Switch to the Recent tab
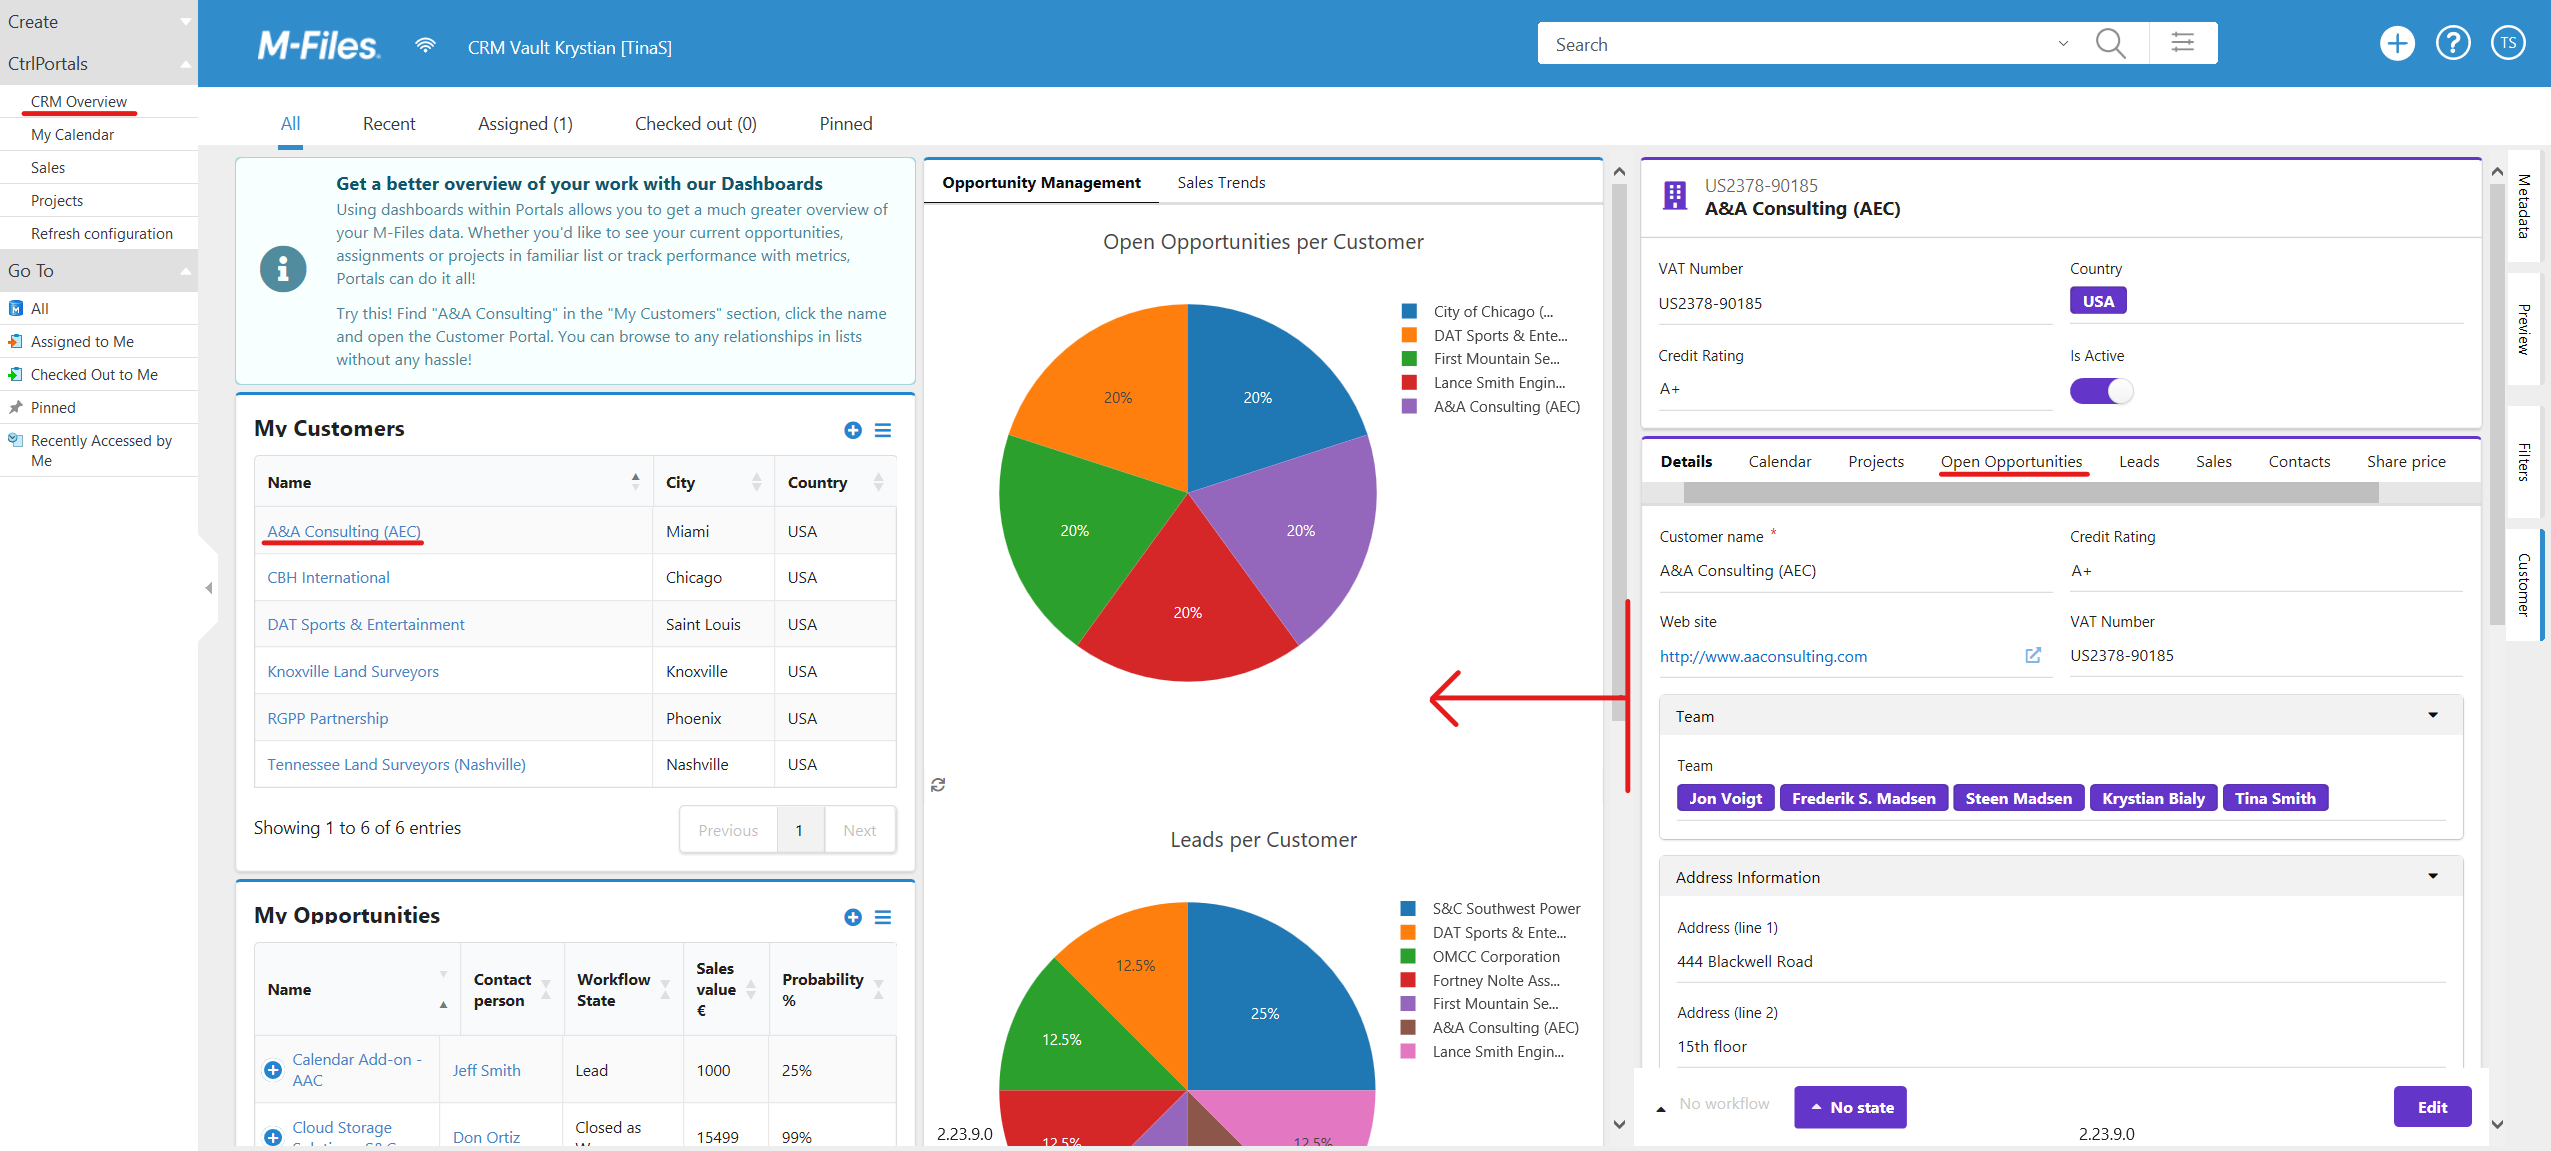The image size is (2551, 1151). tap(389, 124)
